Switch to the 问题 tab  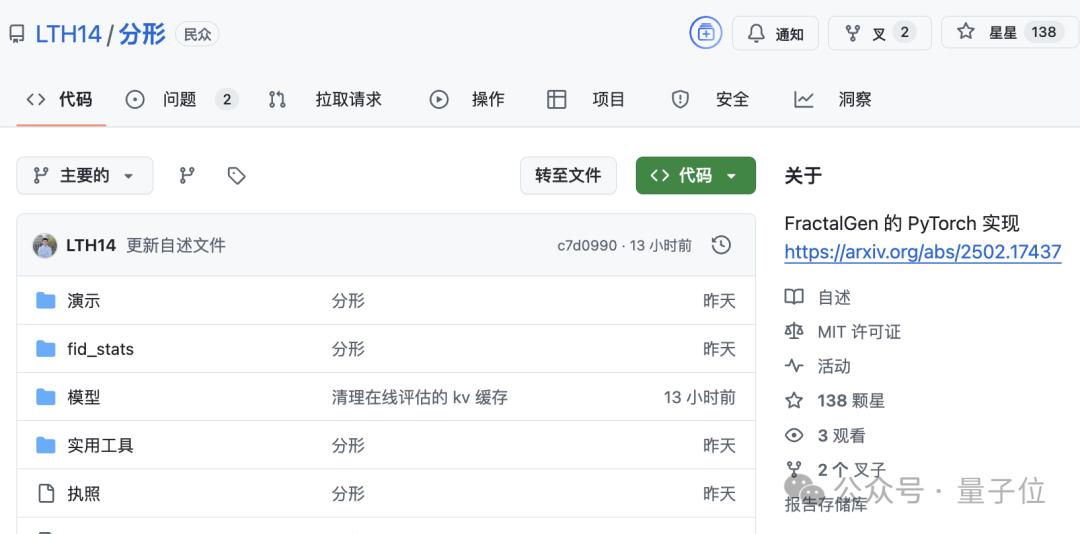click(x=180, y=99)
